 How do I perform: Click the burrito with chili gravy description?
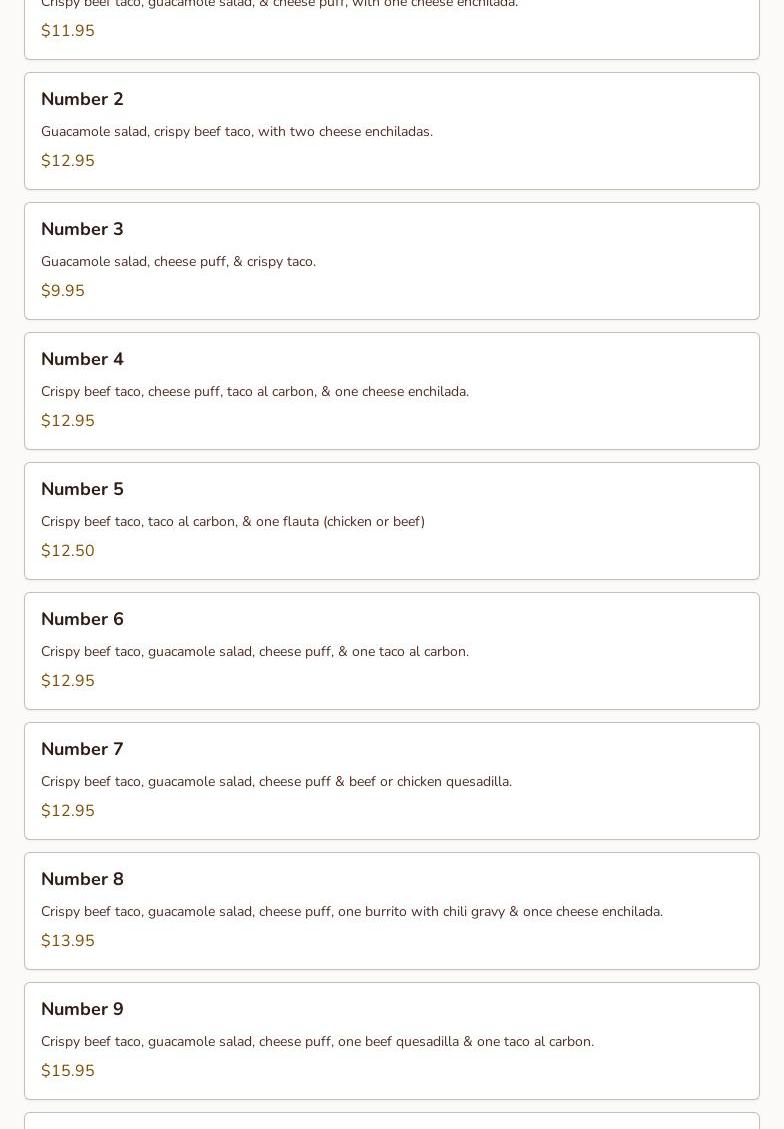pyautogui.click(x=352, y=911)
